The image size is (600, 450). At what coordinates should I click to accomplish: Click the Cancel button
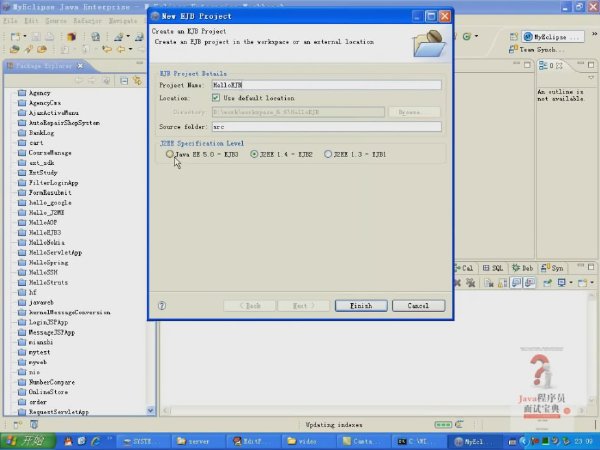pos(418,305)
